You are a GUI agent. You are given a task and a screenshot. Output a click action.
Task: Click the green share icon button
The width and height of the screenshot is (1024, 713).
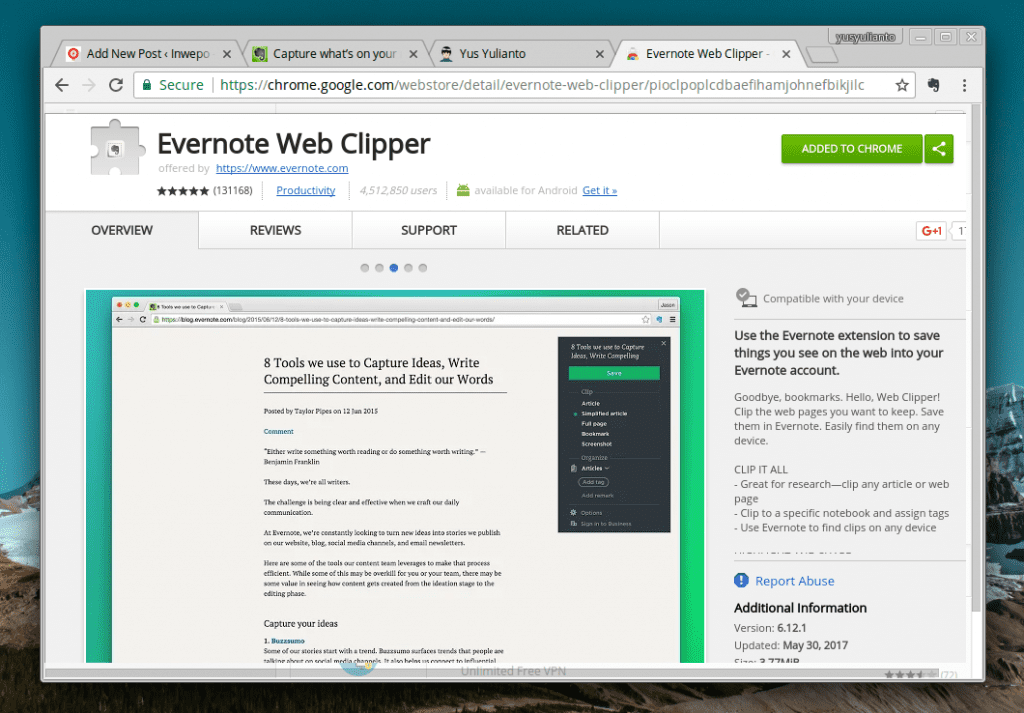[939, 149]
